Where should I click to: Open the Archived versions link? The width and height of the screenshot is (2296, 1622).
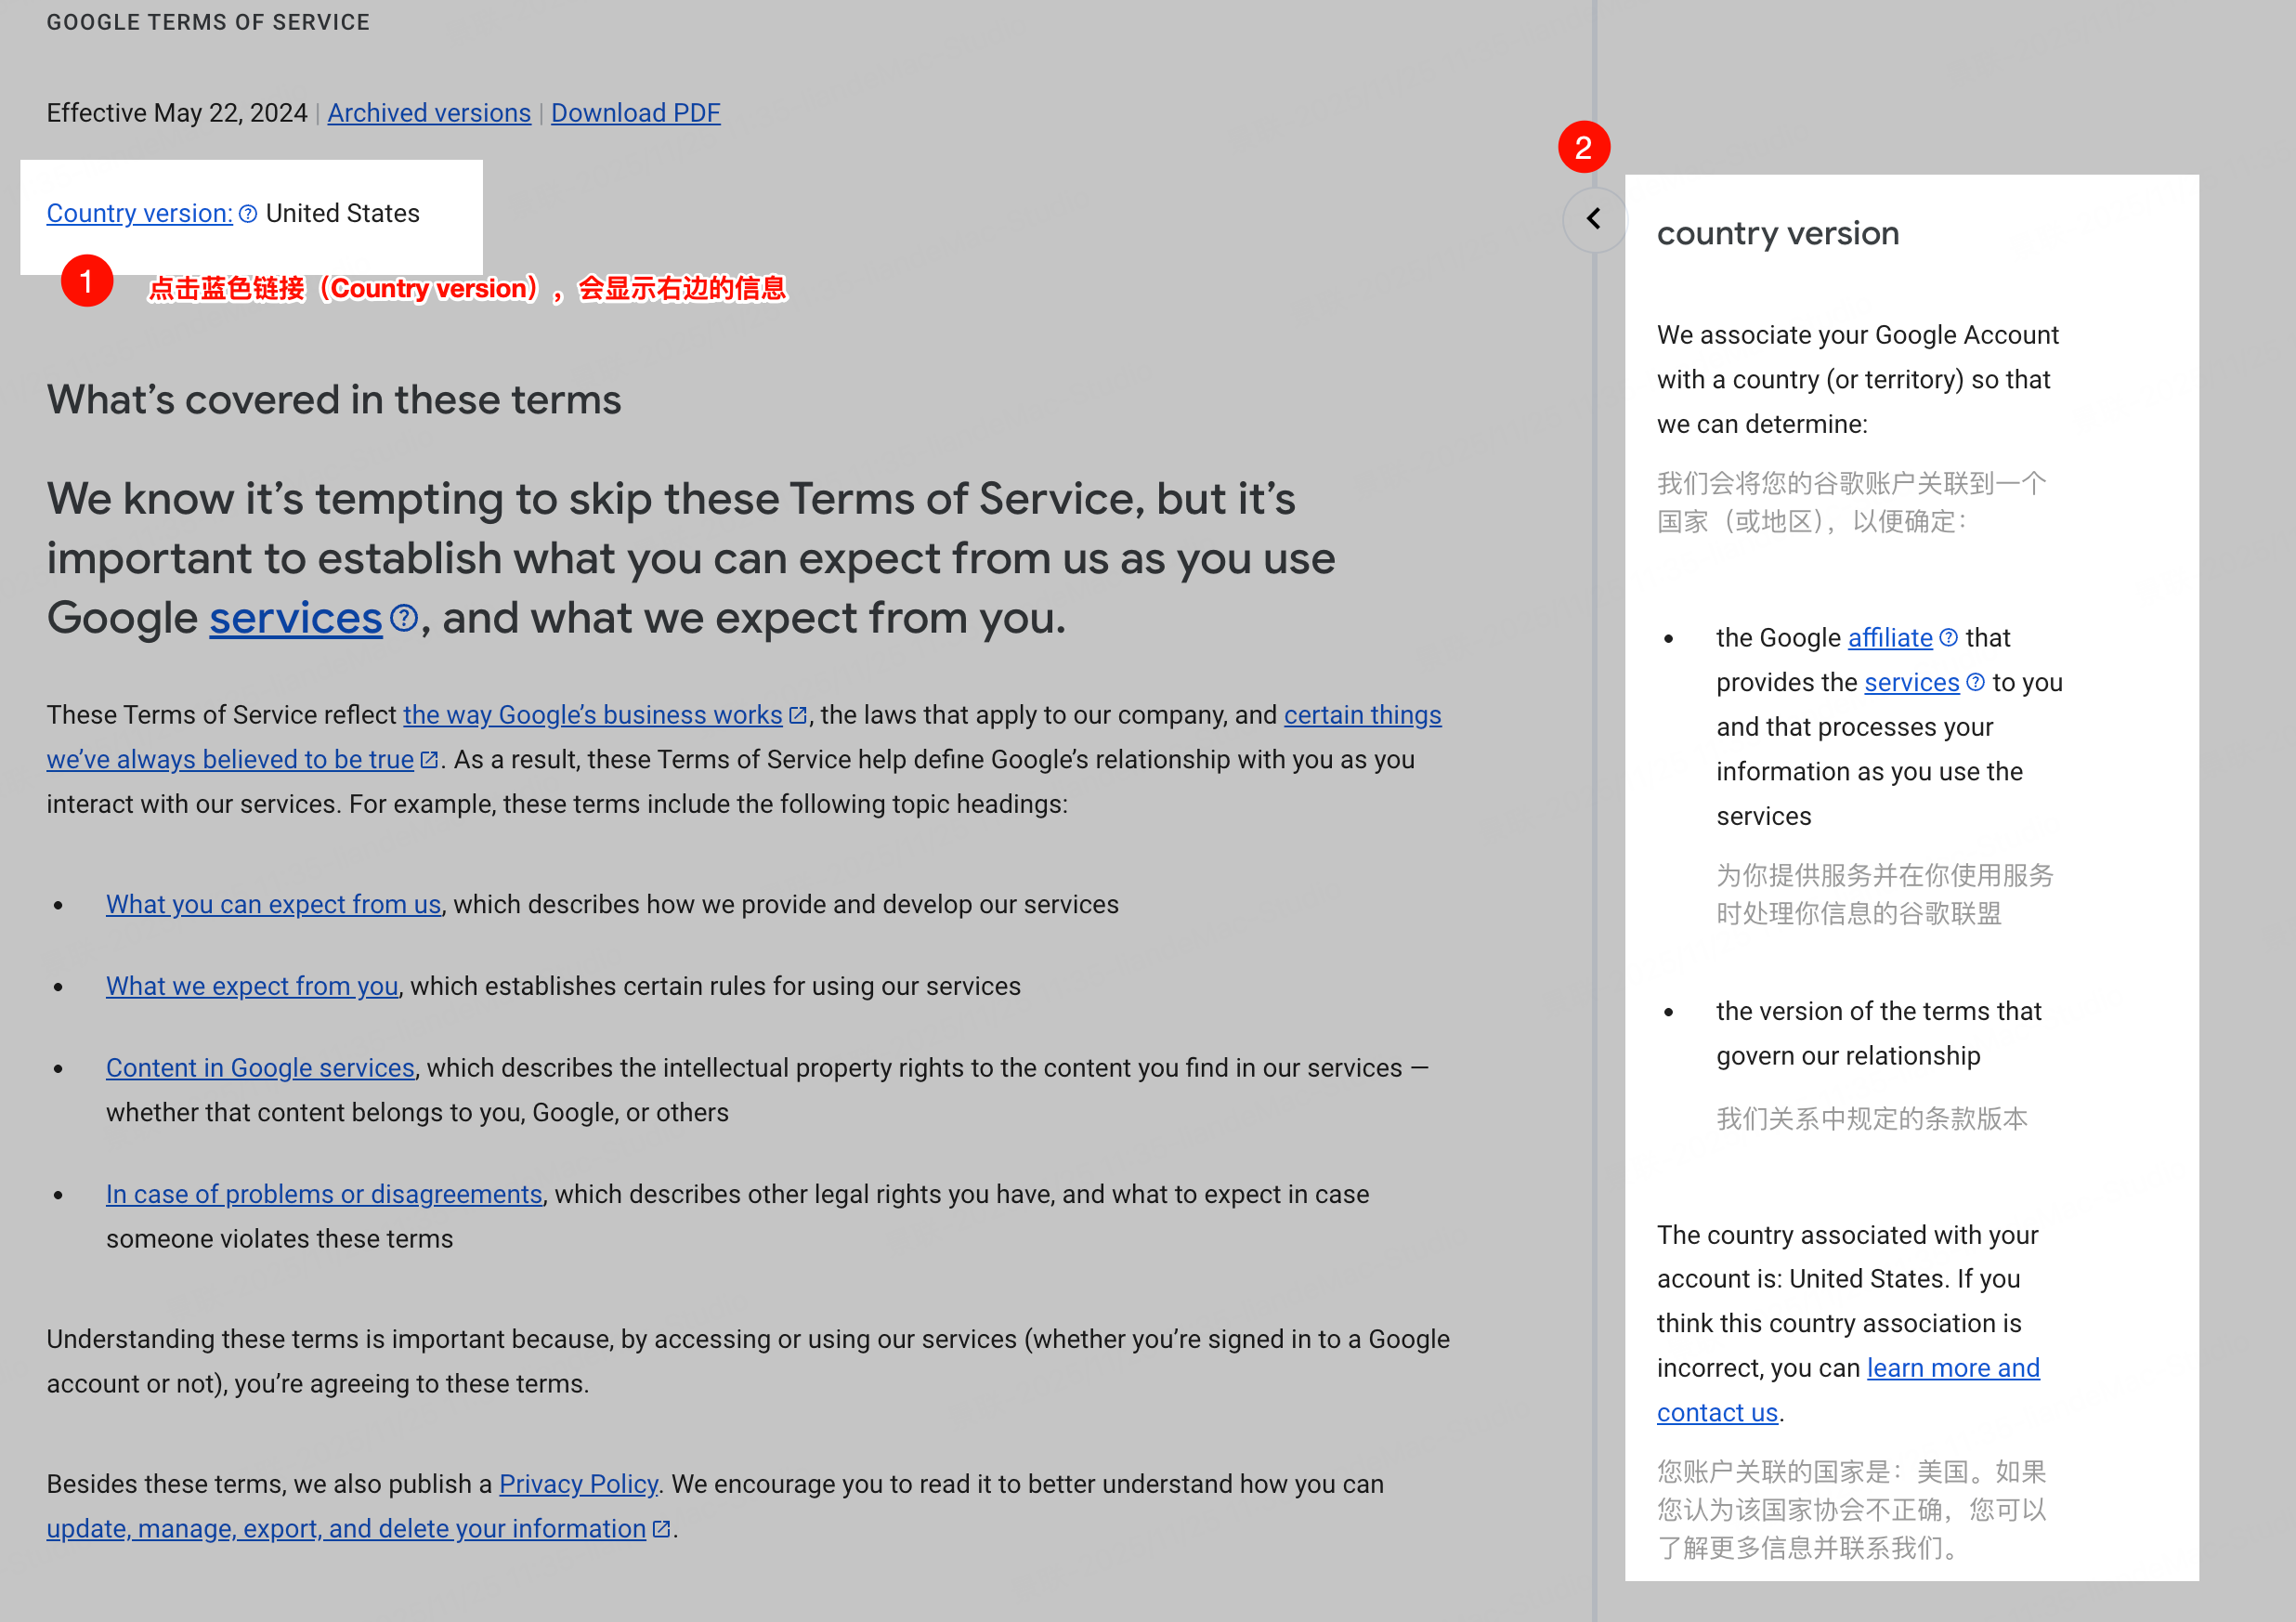429,113
